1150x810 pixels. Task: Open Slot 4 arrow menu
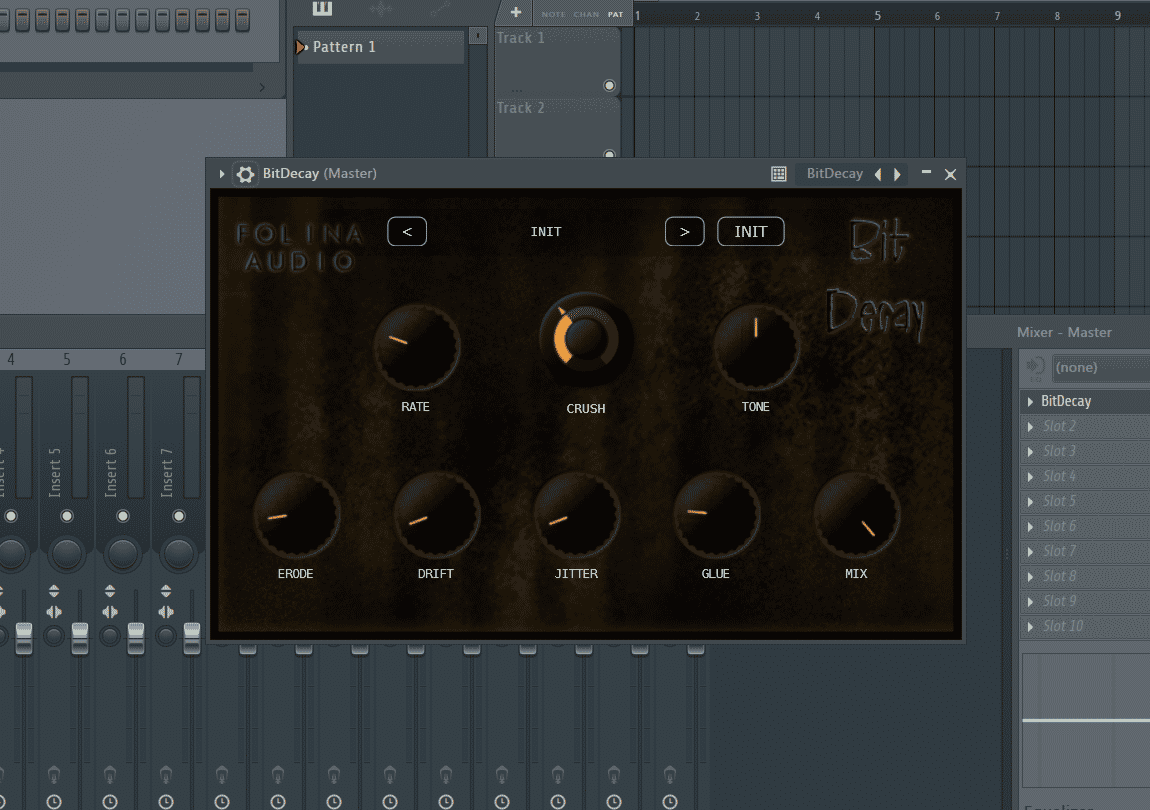coord(1030,476)
